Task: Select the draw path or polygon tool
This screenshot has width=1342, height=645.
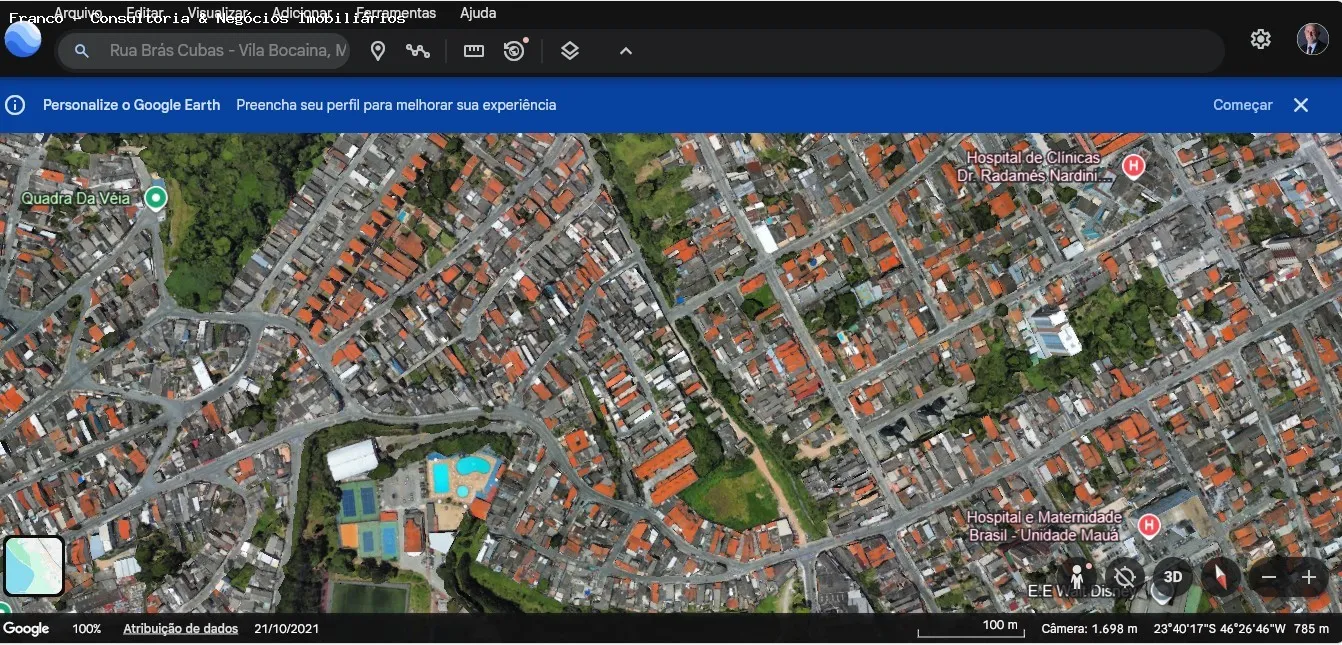Action: (x=418, y=51)
